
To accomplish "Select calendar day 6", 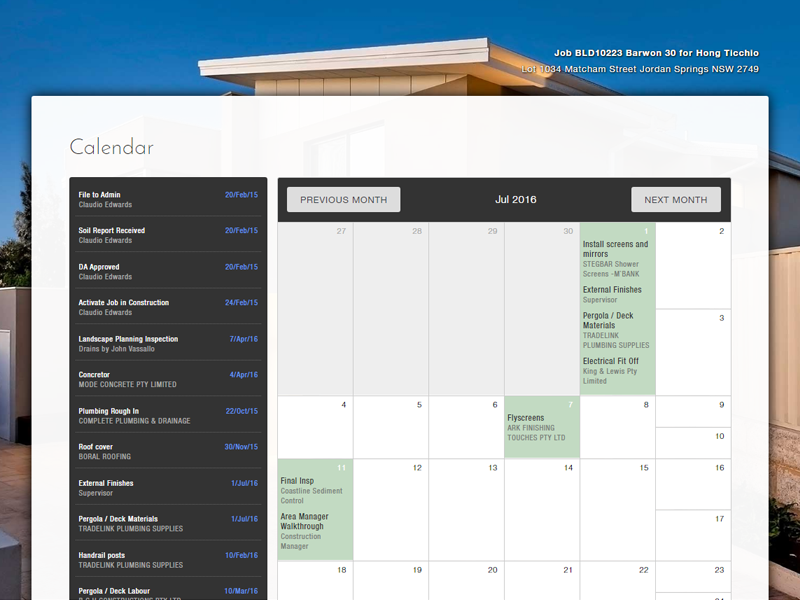I will [x=466, y=427].
